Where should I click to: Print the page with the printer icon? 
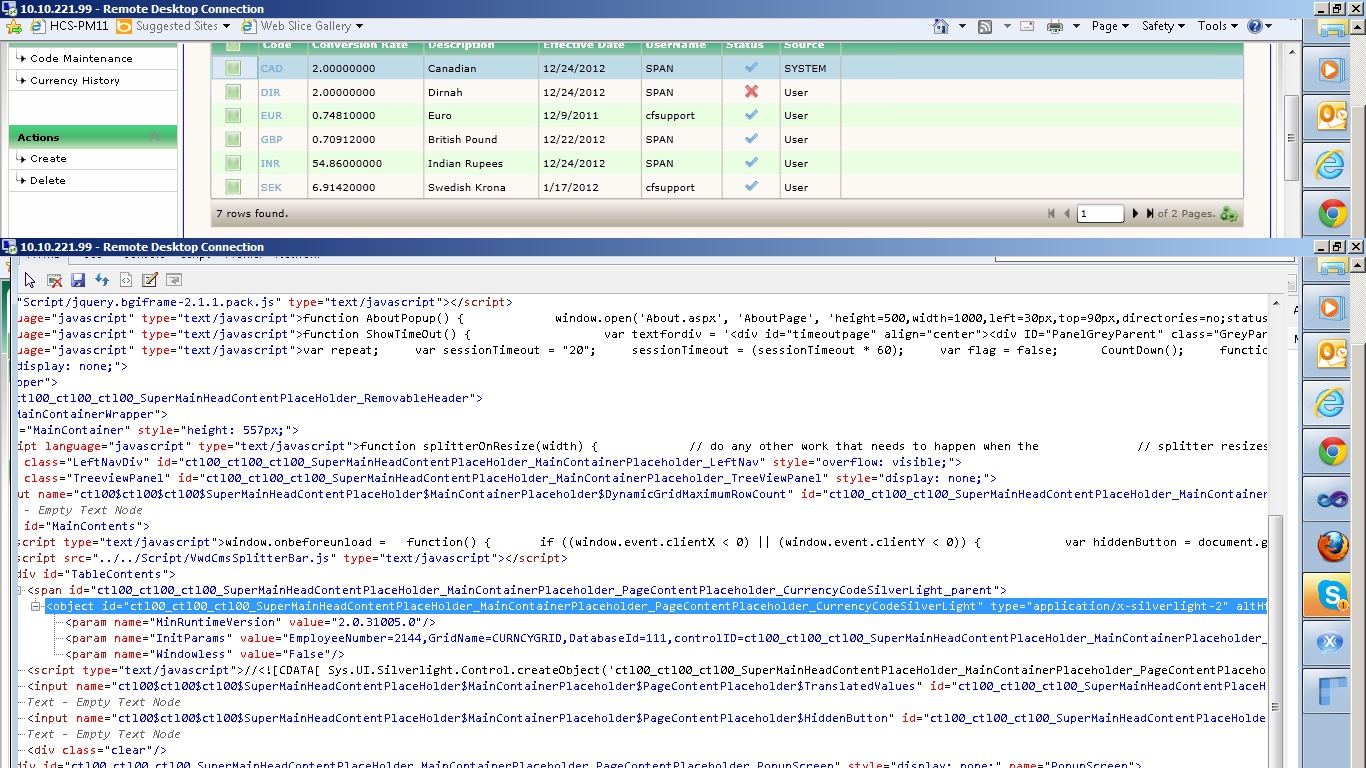pos(1055,26)
